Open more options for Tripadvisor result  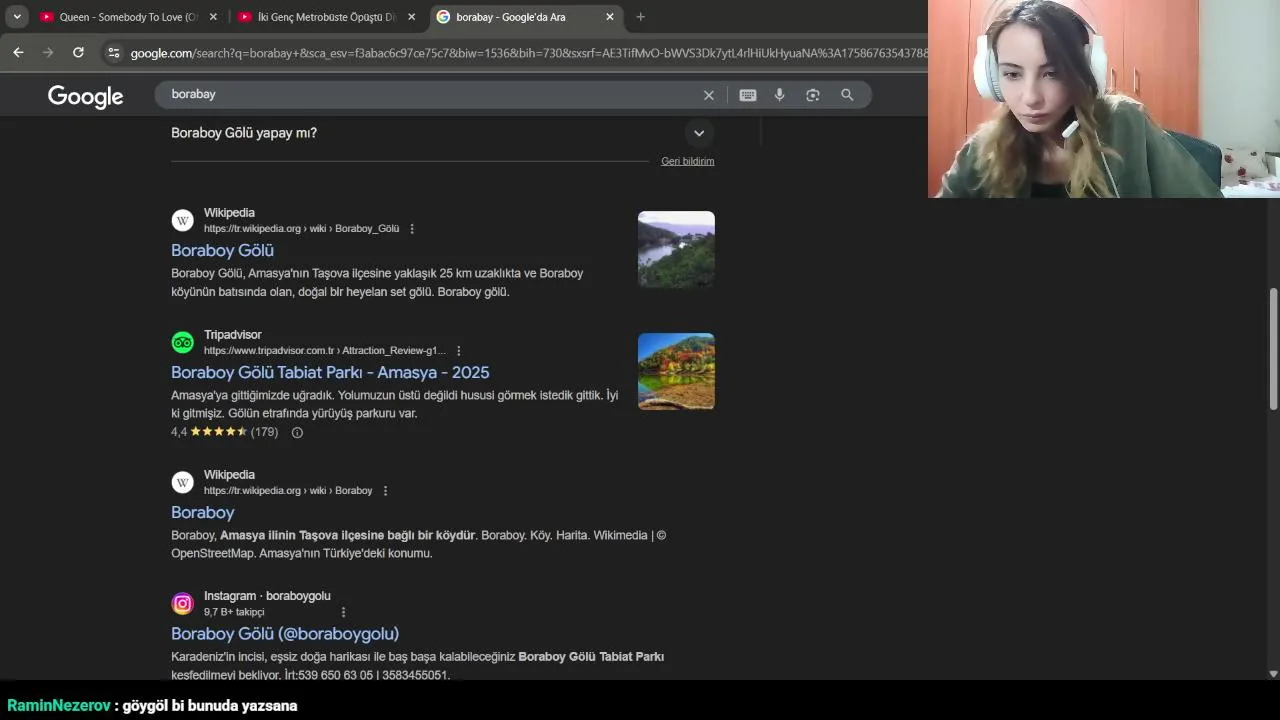pyautogui.click(x=459, y=351)
